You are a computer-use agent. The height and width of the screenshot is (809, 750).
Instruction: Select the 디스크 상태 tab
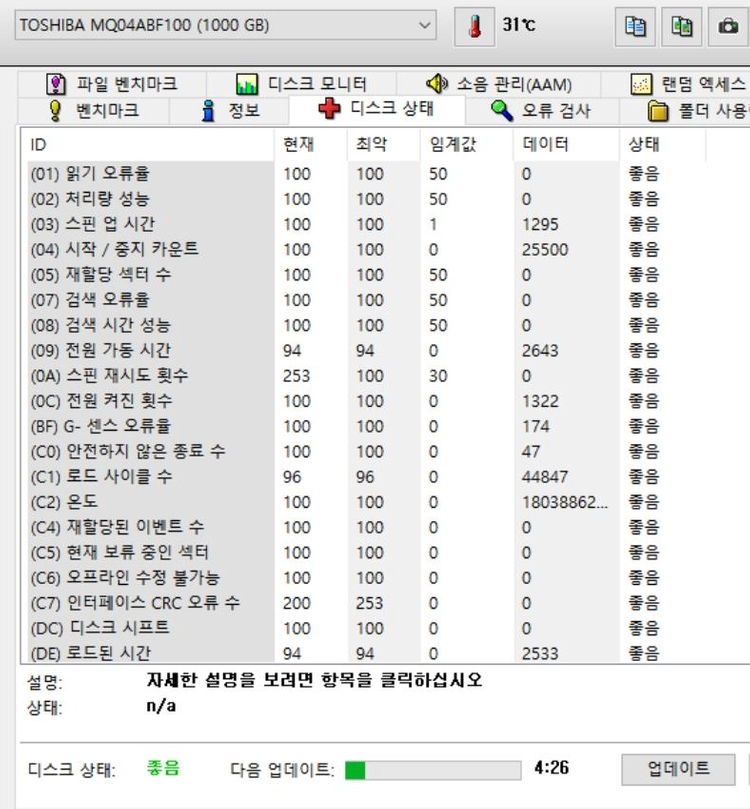[377, 109]
